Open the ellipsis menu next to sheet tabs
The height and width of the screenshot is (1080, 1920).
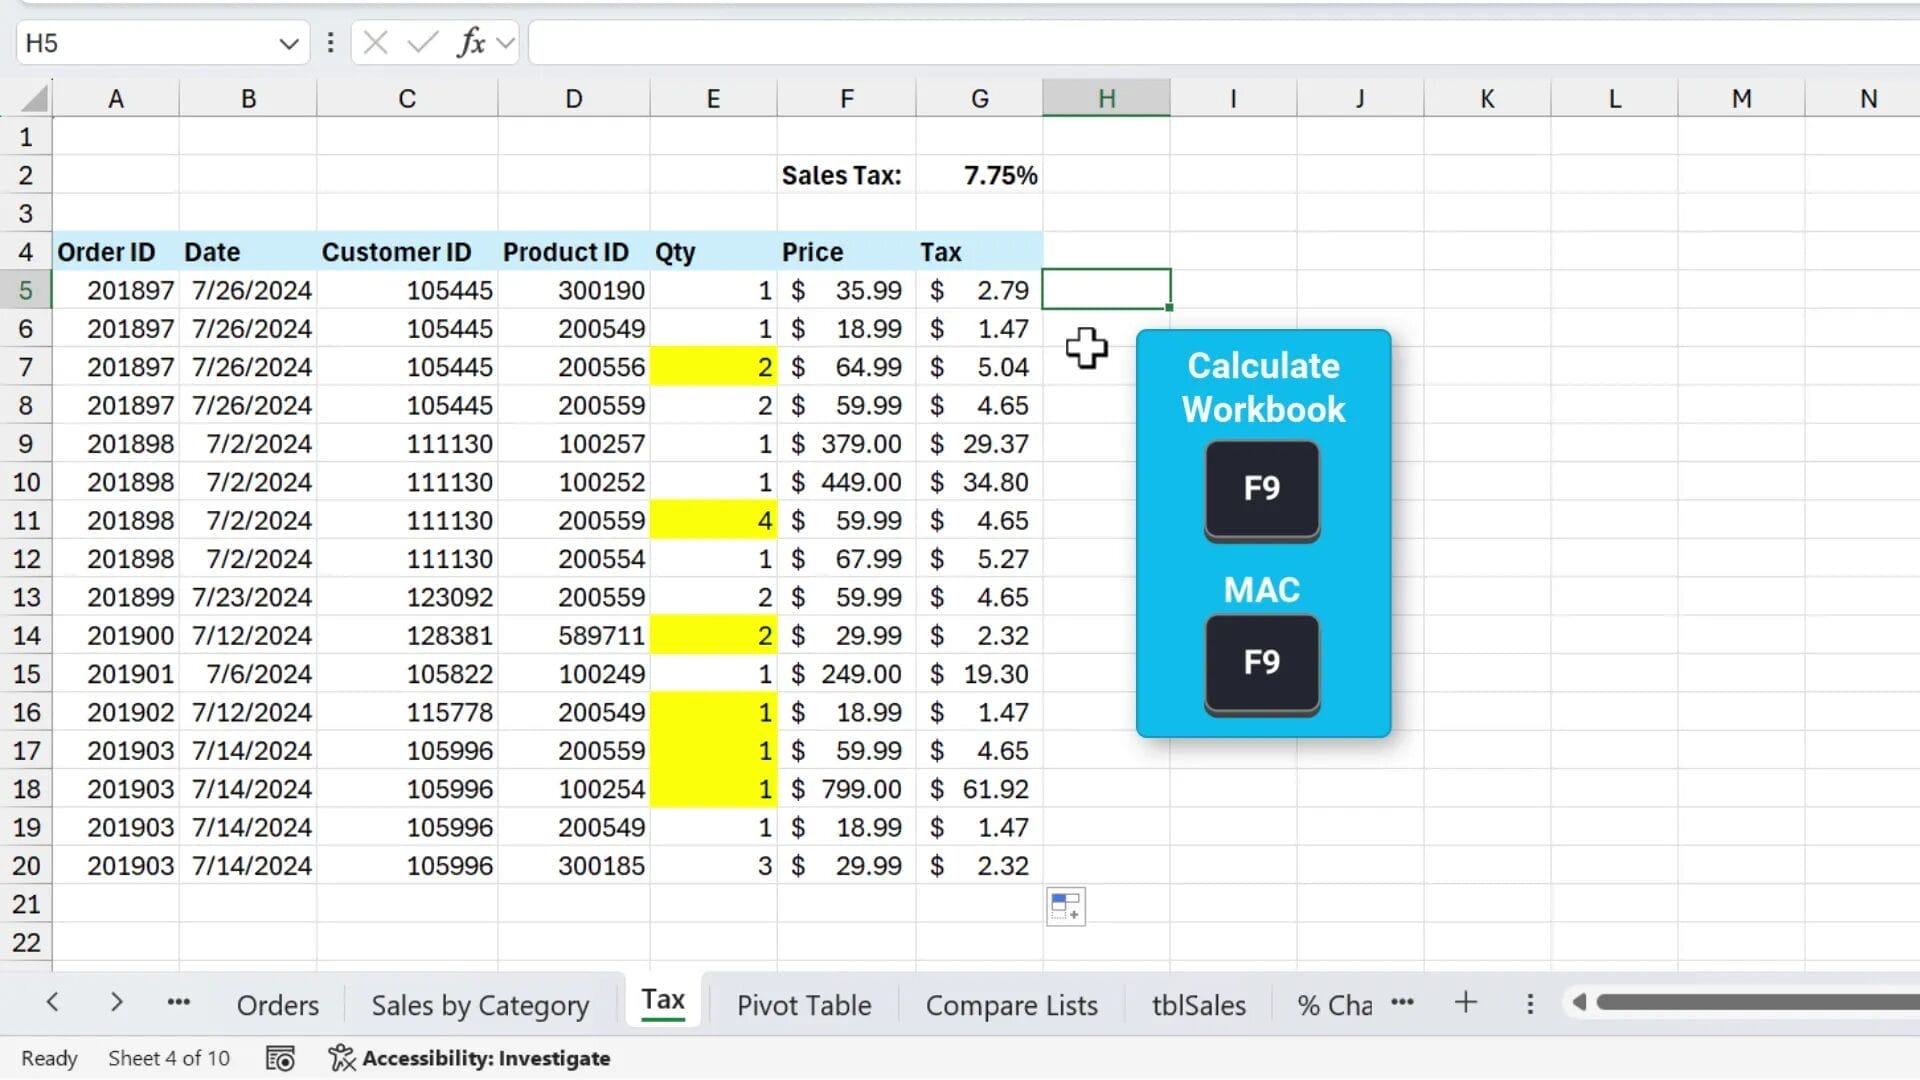click(179, 1003)
